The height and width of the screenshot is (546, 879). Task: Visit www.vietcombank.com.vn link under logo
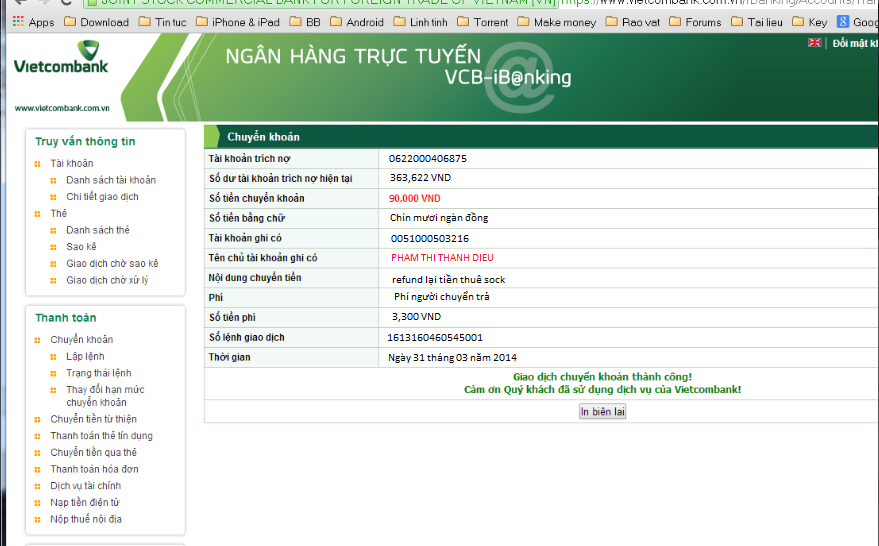coord(62,108)
